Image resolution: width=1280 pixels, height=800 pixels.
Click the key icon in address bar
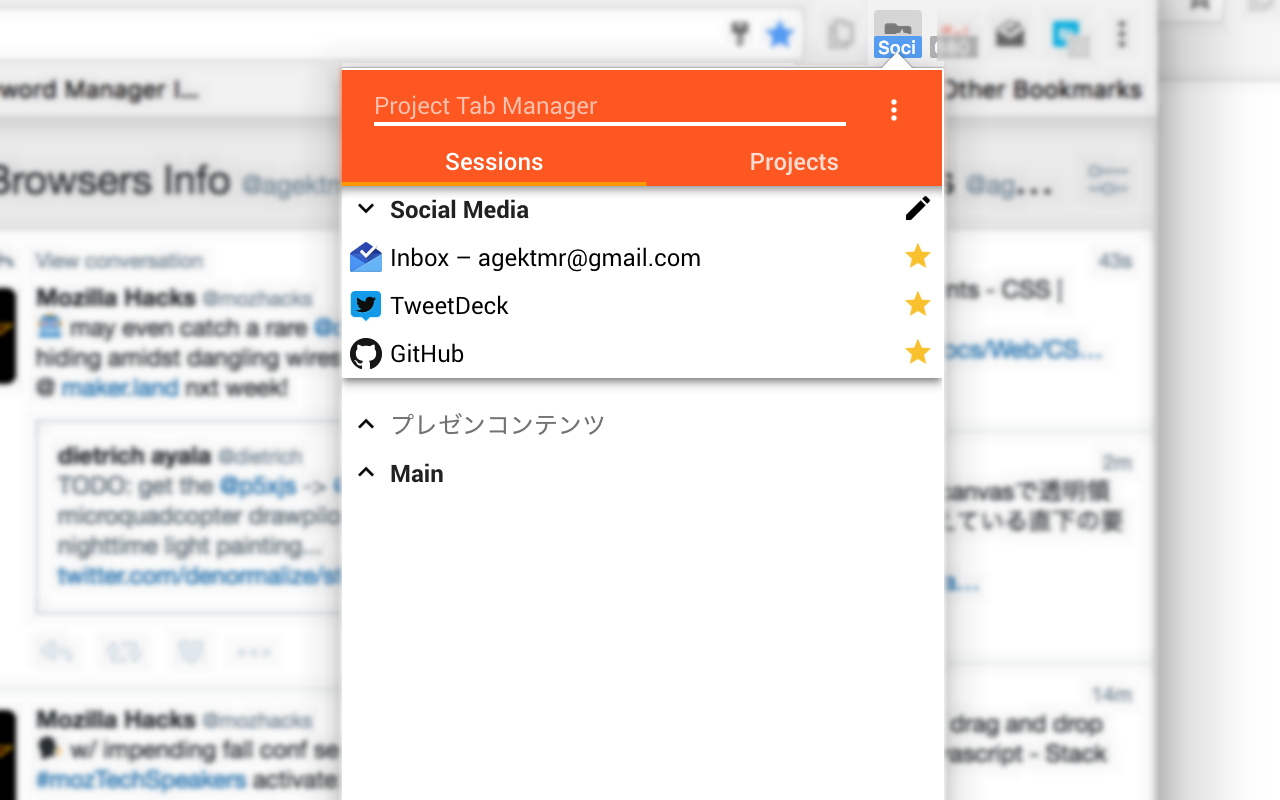tap(740, 36)
